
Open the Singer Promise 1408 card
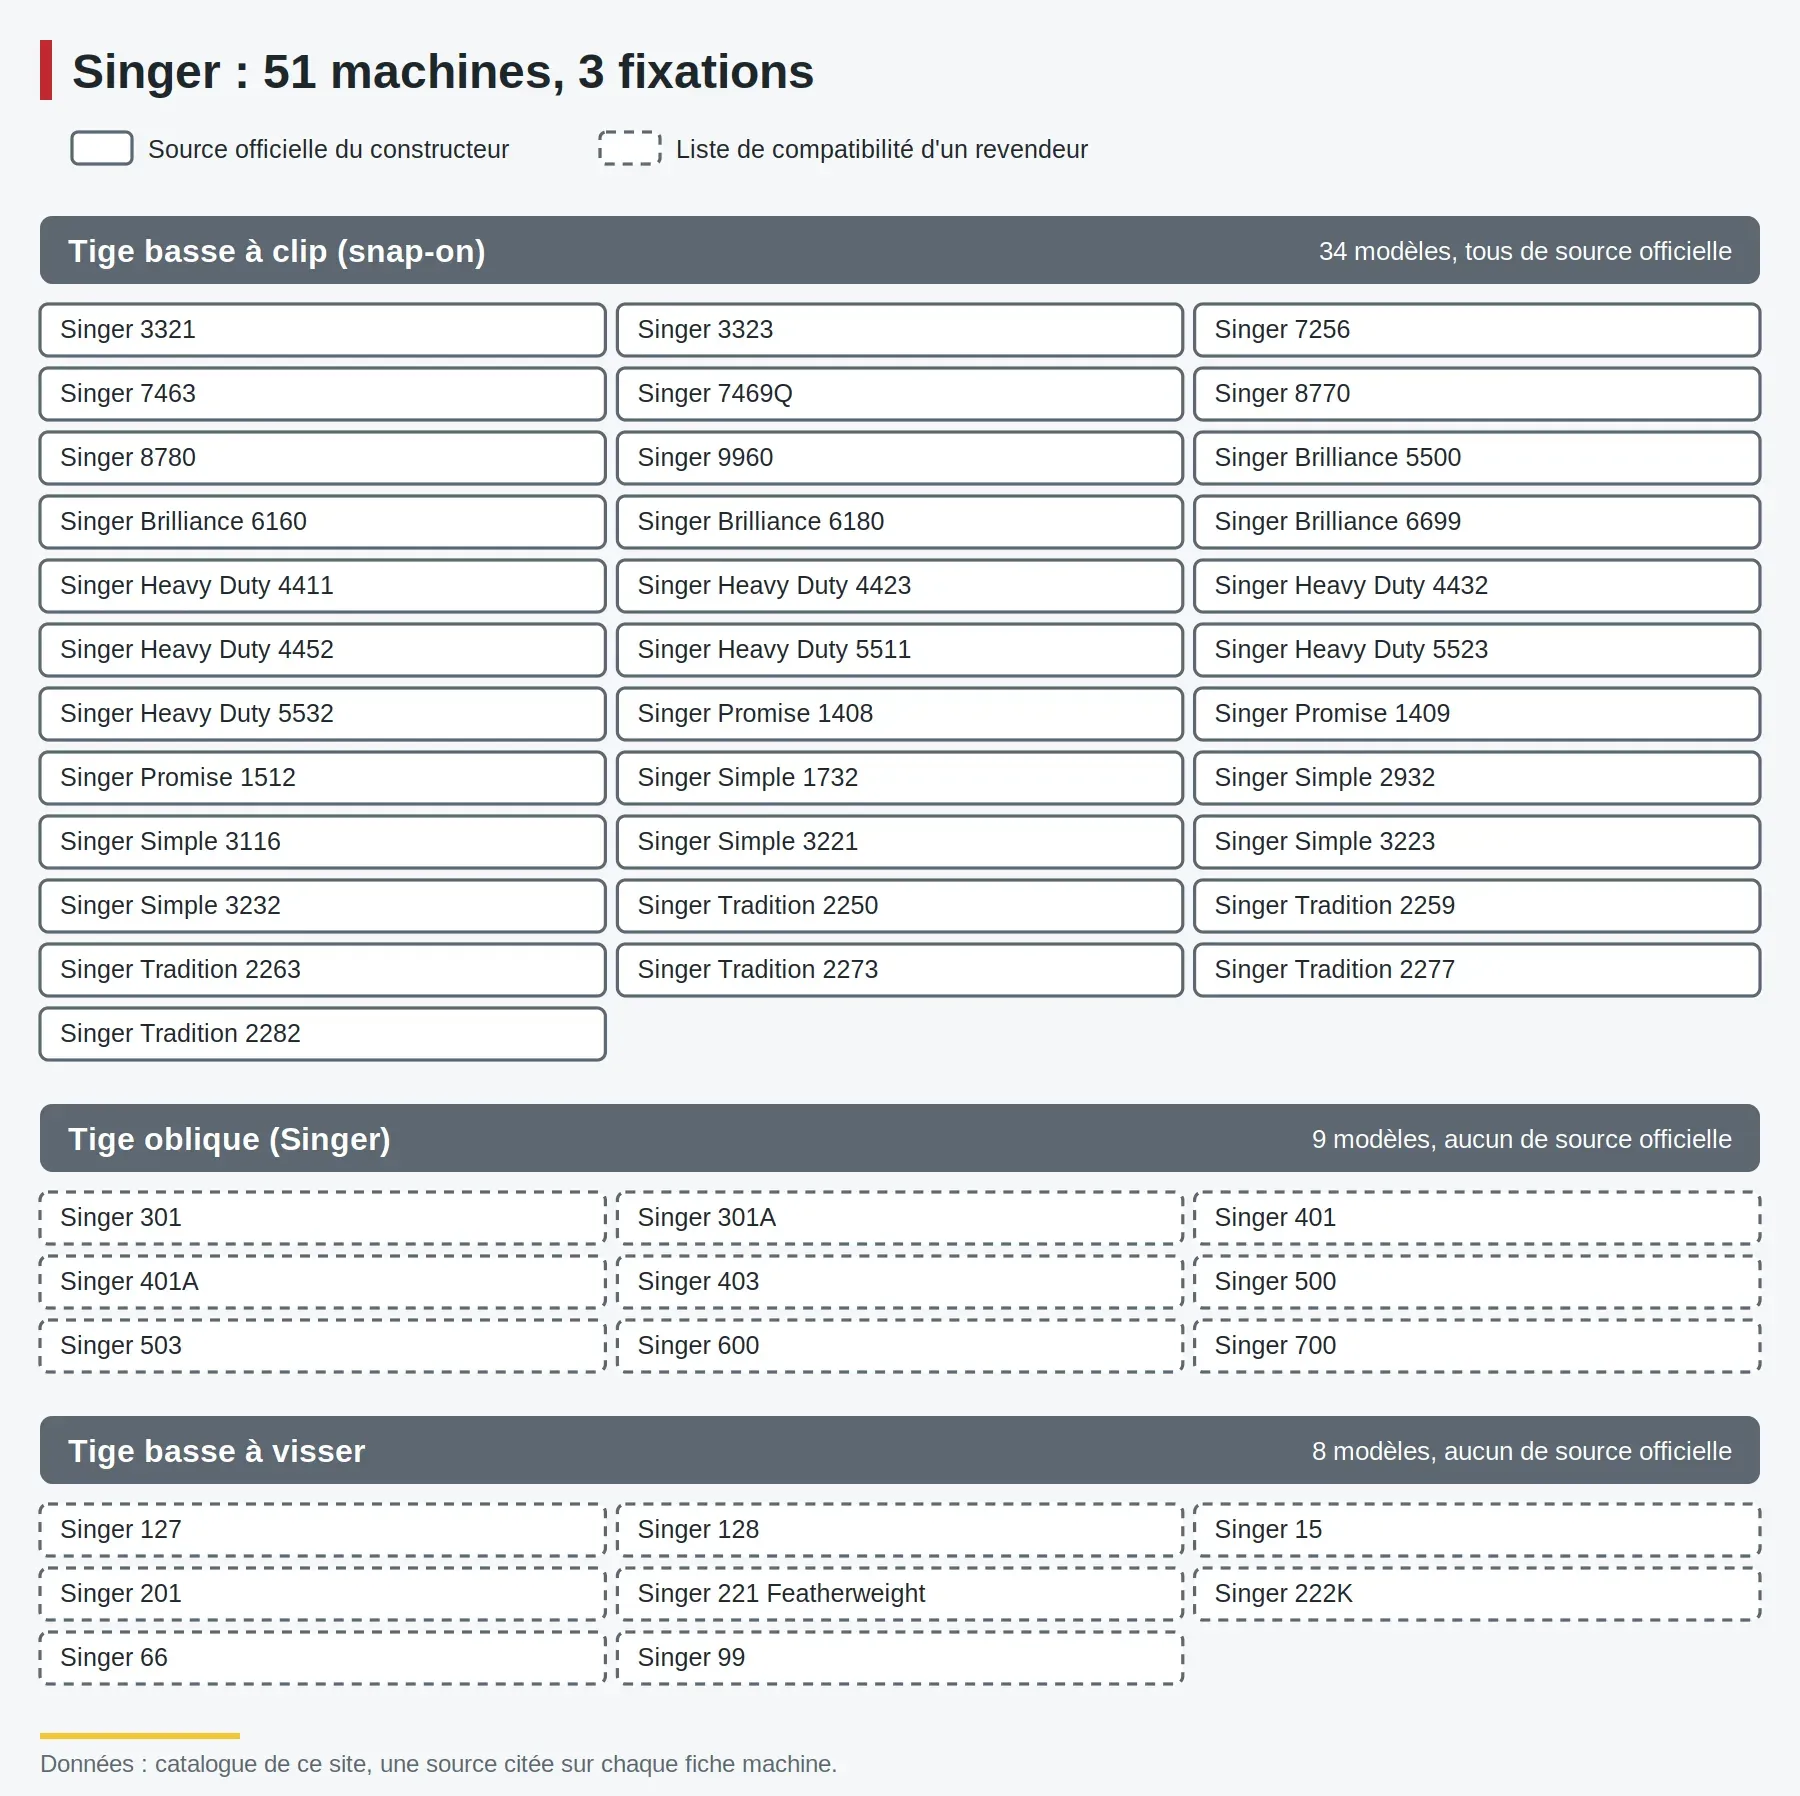point(900,714)
